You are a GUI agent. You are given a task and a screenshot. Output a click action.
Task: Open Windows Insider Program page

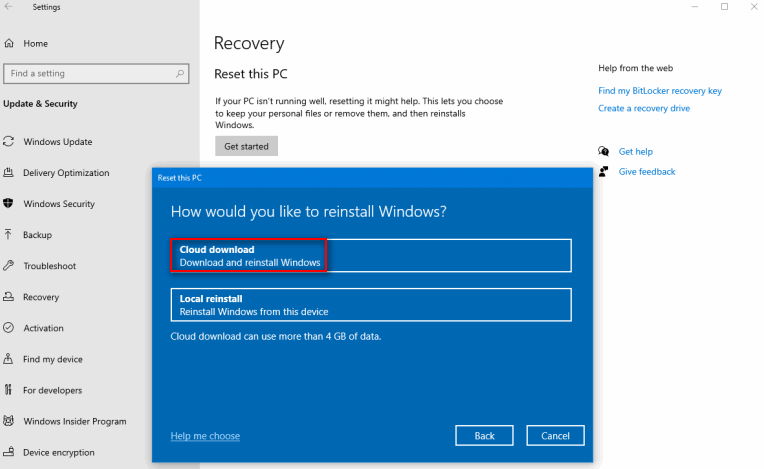[75, 421]
